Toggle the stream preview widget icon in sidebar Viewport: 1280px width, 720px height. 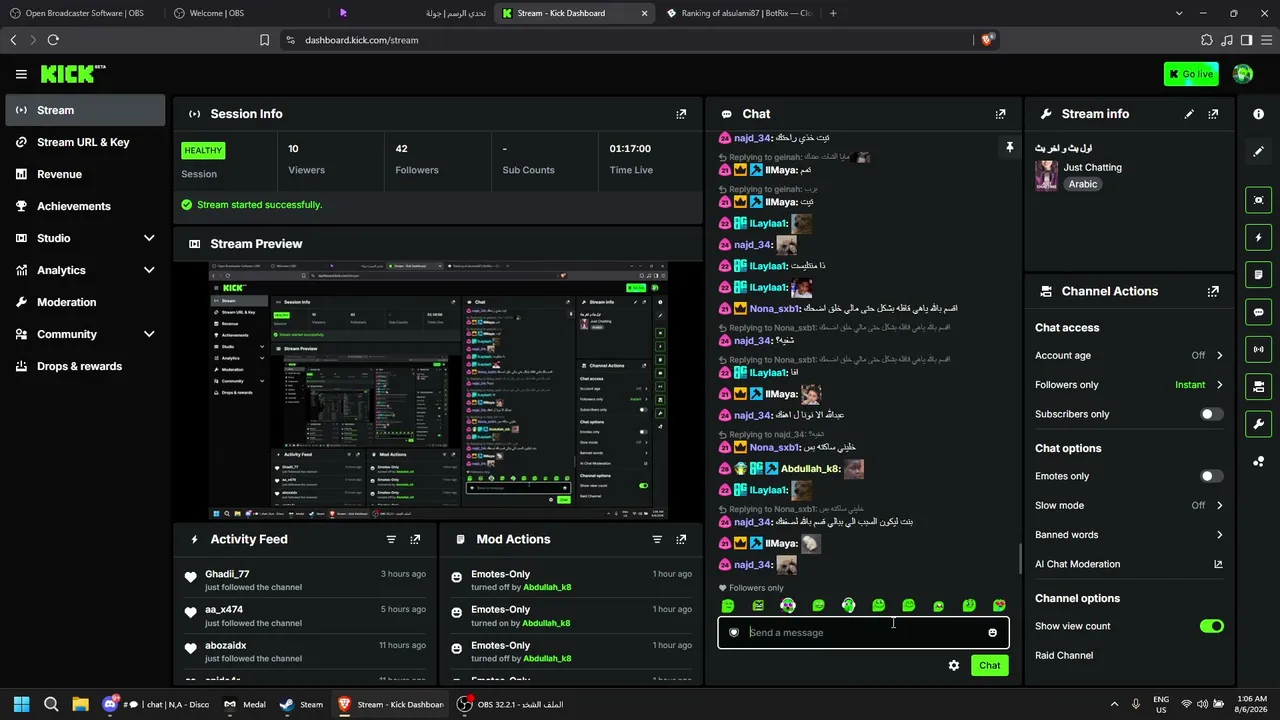(x=1258, y=200)
